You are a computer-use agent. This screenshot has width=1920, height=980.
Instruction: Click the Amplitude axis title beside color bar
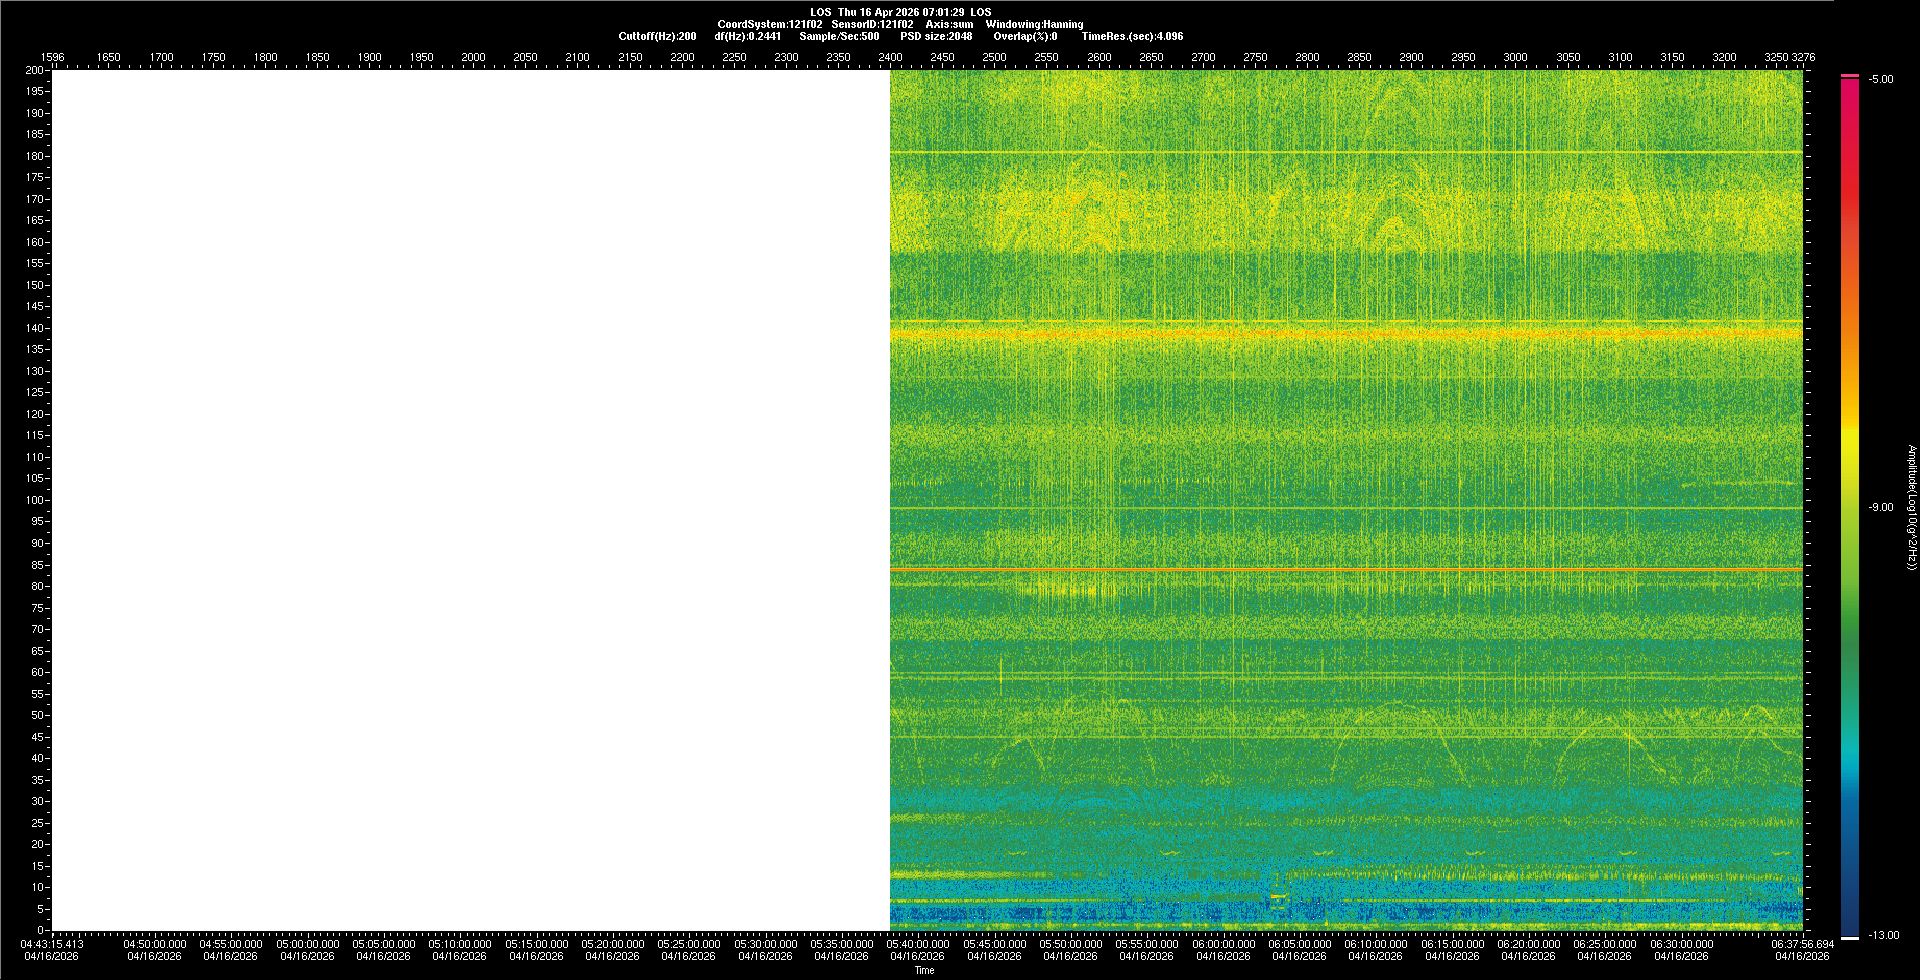1911,507
